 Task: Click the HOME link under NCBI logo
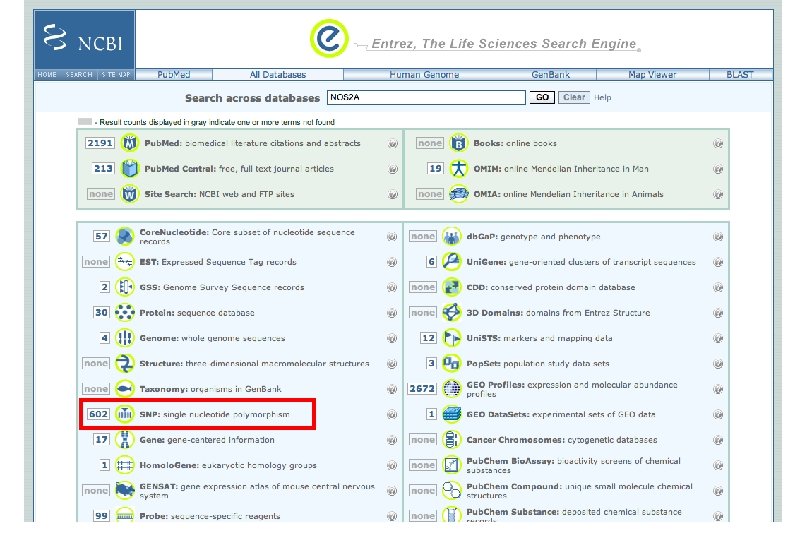47,74
